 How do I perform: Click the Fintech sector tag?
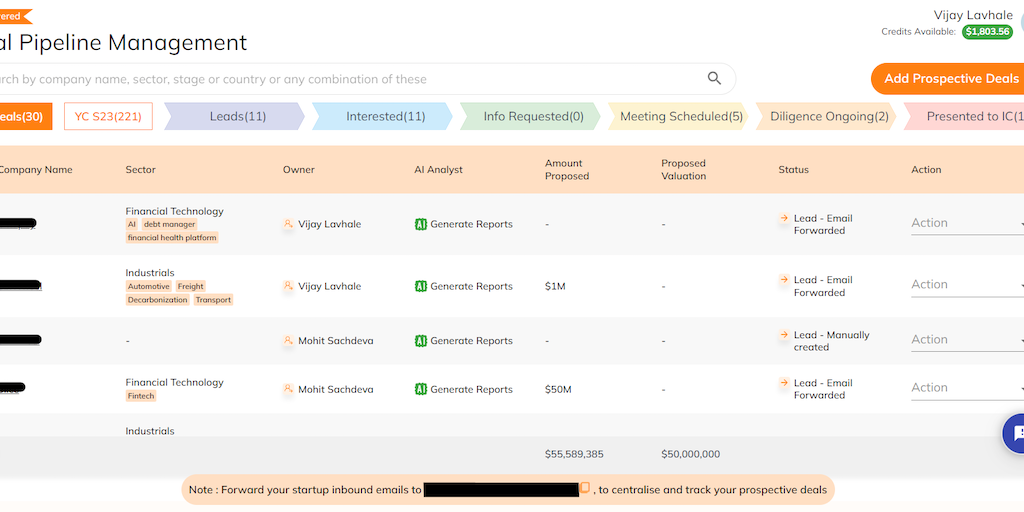pyautogui.click(x=141, y=396)
